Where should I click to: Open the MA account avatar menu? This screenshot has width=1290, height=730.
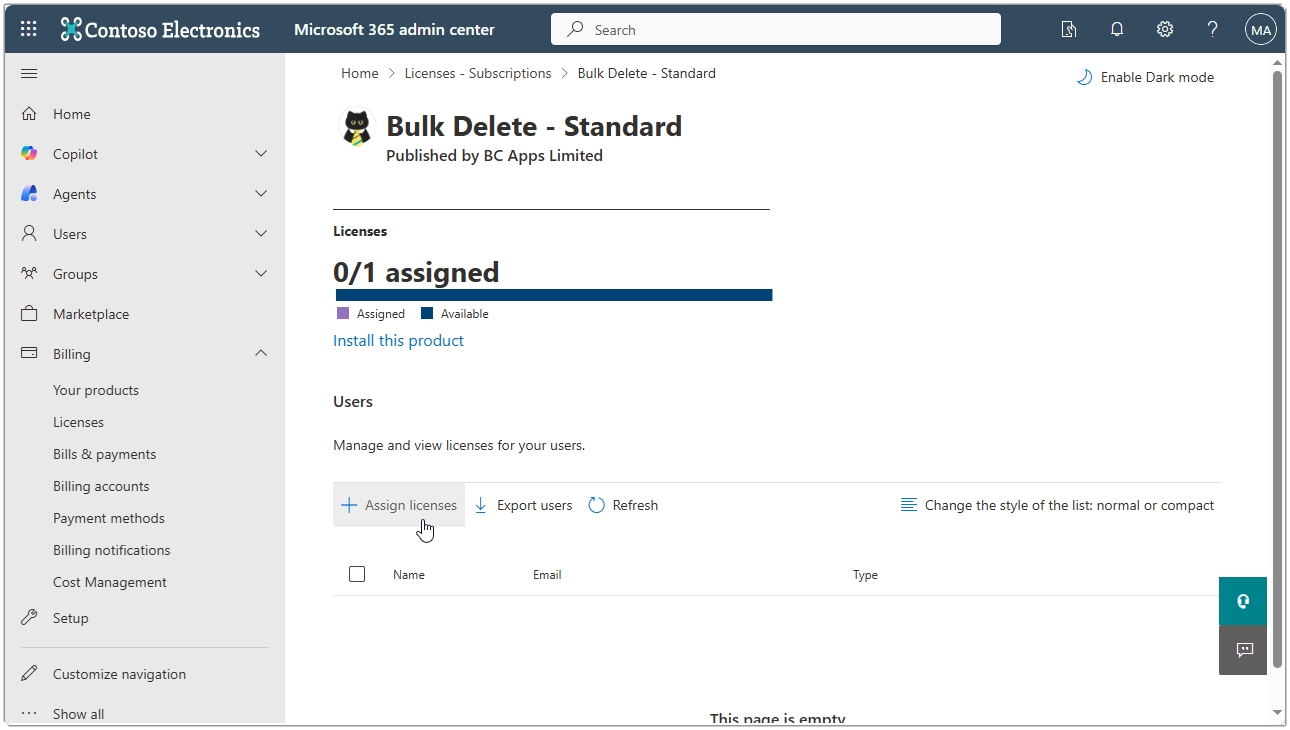pyautogui.click(x=1260, y=29)
